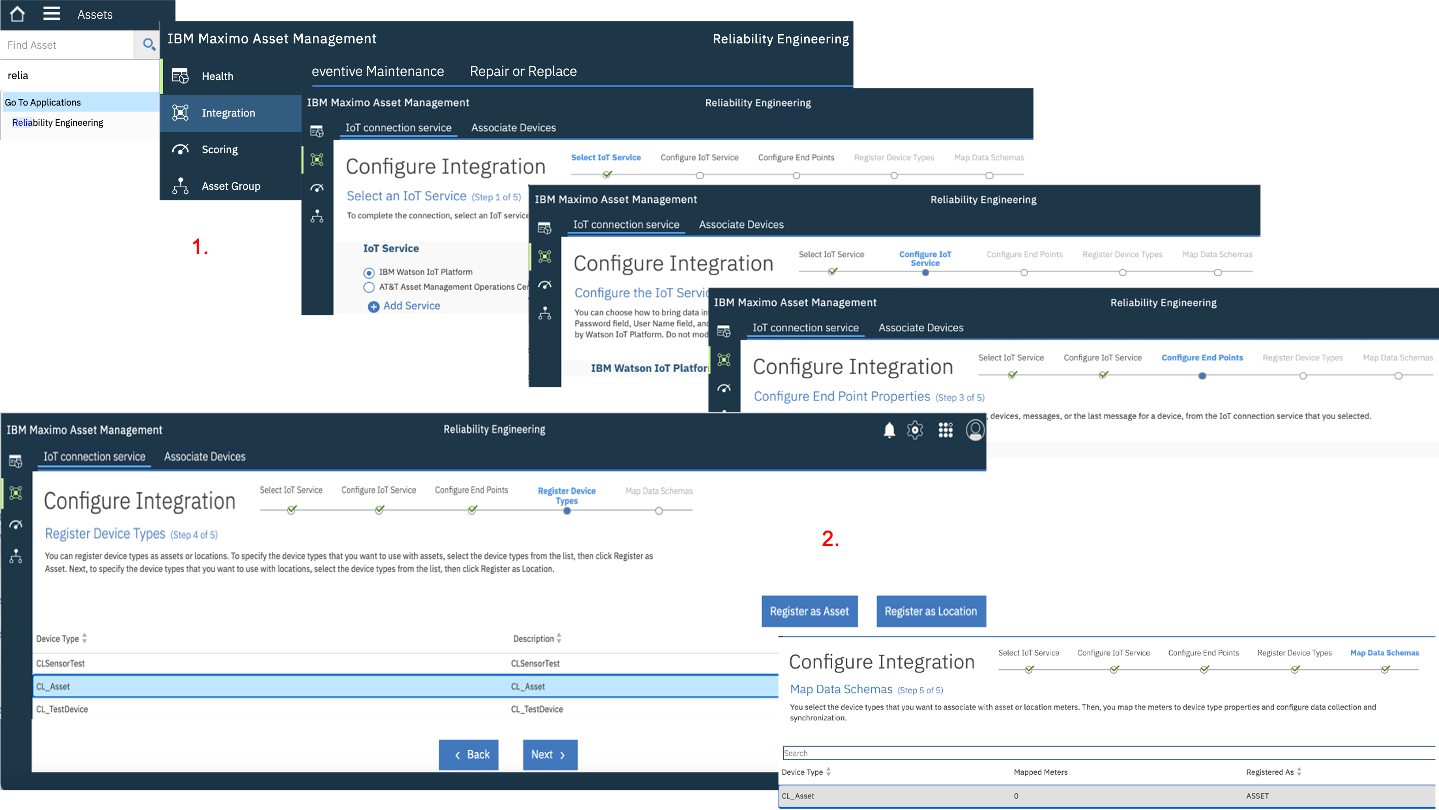Open IoT connection service tab in Step 3 window
Image resolution: width=1439 pixels, height=810 pixels.
(806, 328)
